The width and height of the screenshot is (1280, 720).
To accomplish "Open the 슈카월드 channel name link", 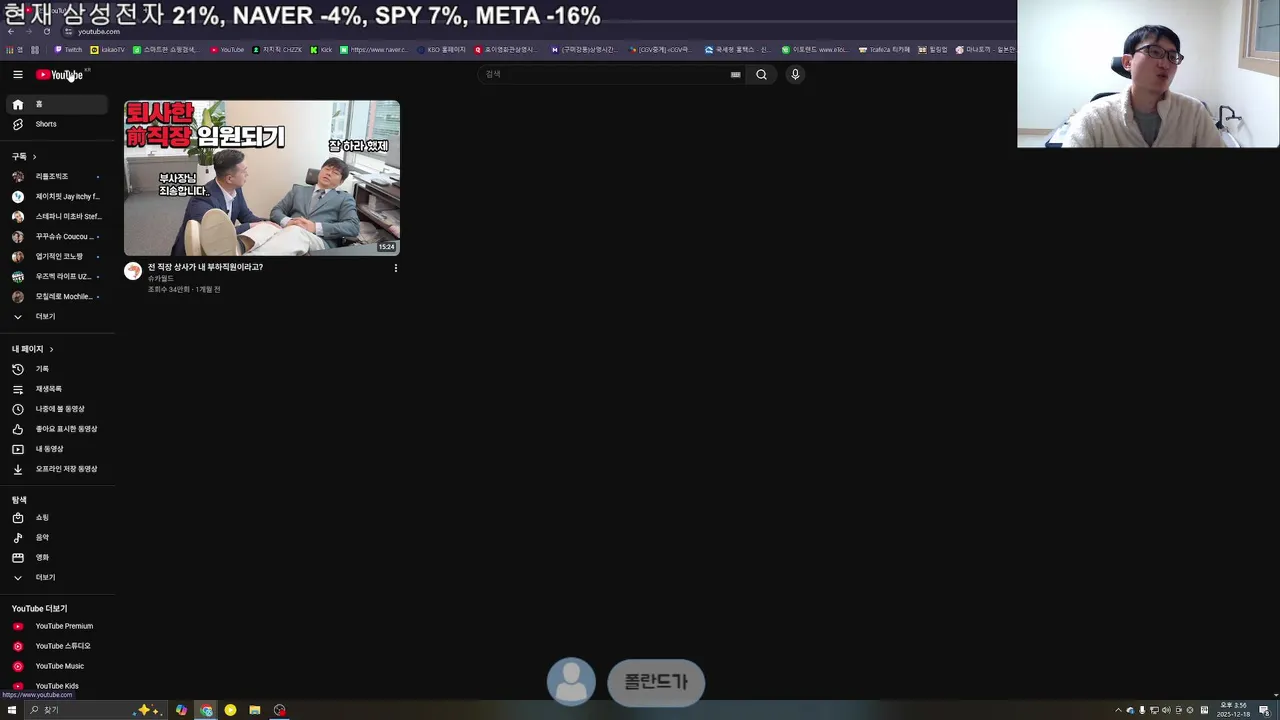I will click(x=161, y=279).
